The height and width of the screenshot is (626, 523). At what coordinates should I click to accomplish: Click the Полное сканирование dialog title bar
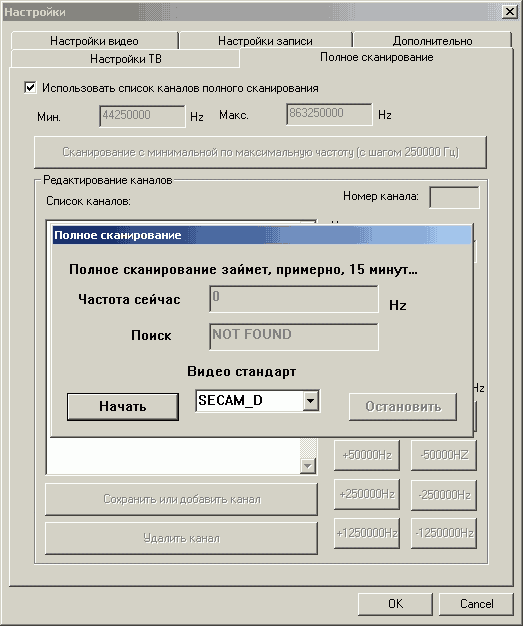pos(262,235)
